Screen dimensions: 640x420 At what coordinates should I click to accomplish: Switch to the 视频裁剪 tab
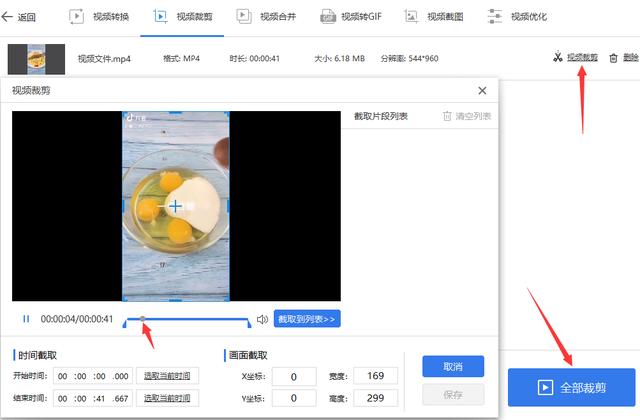coord(182,17)
